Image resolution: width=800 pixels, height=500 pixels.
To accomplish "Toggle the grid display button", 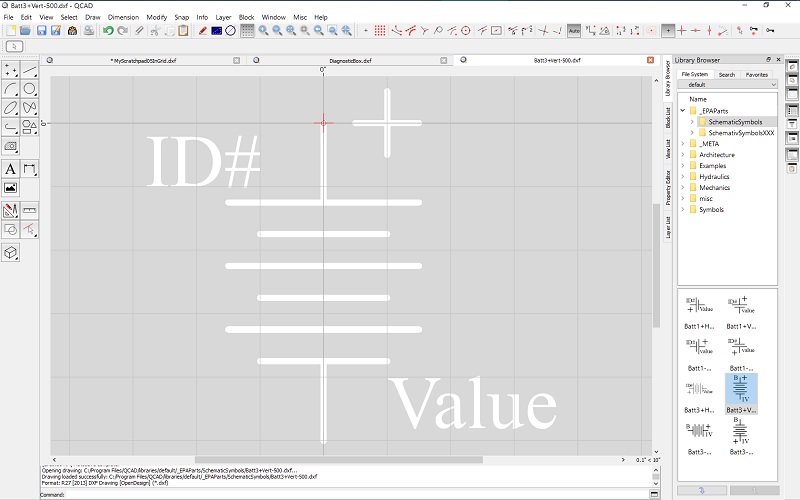I will click(247, 31).
